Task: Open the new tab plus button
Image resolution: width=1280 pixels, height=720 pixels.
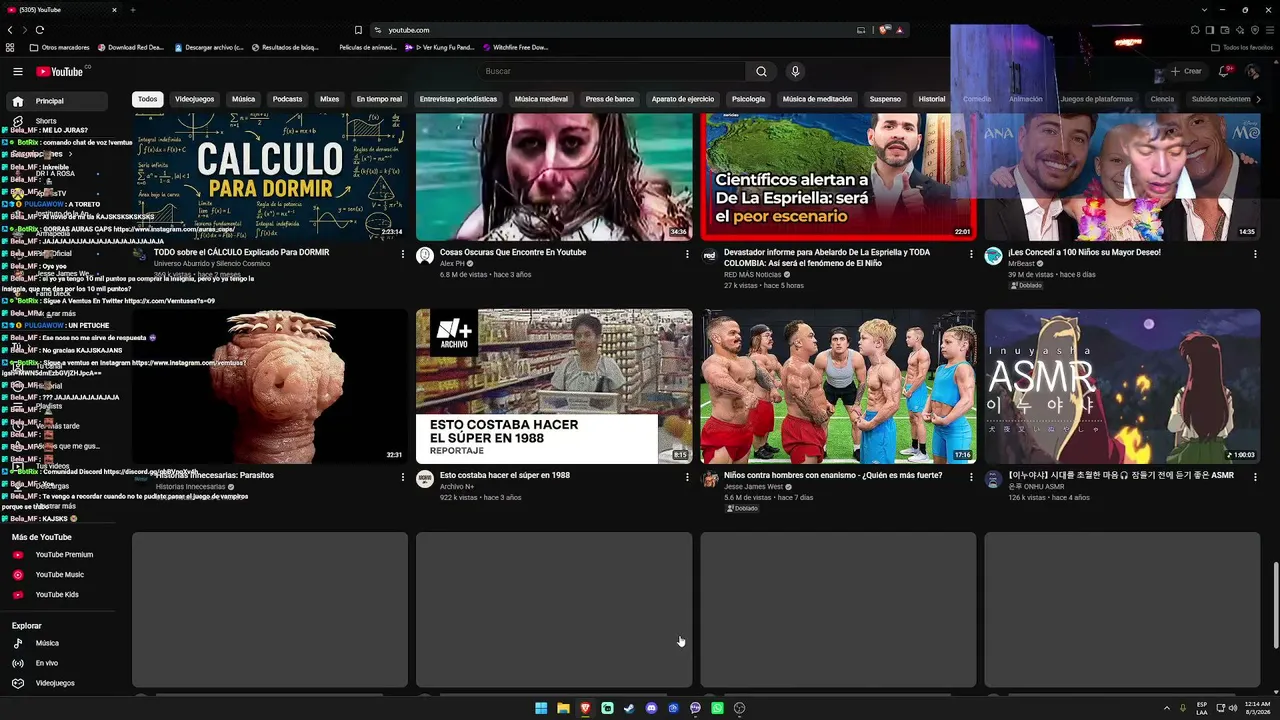Action: click(133, 10)
